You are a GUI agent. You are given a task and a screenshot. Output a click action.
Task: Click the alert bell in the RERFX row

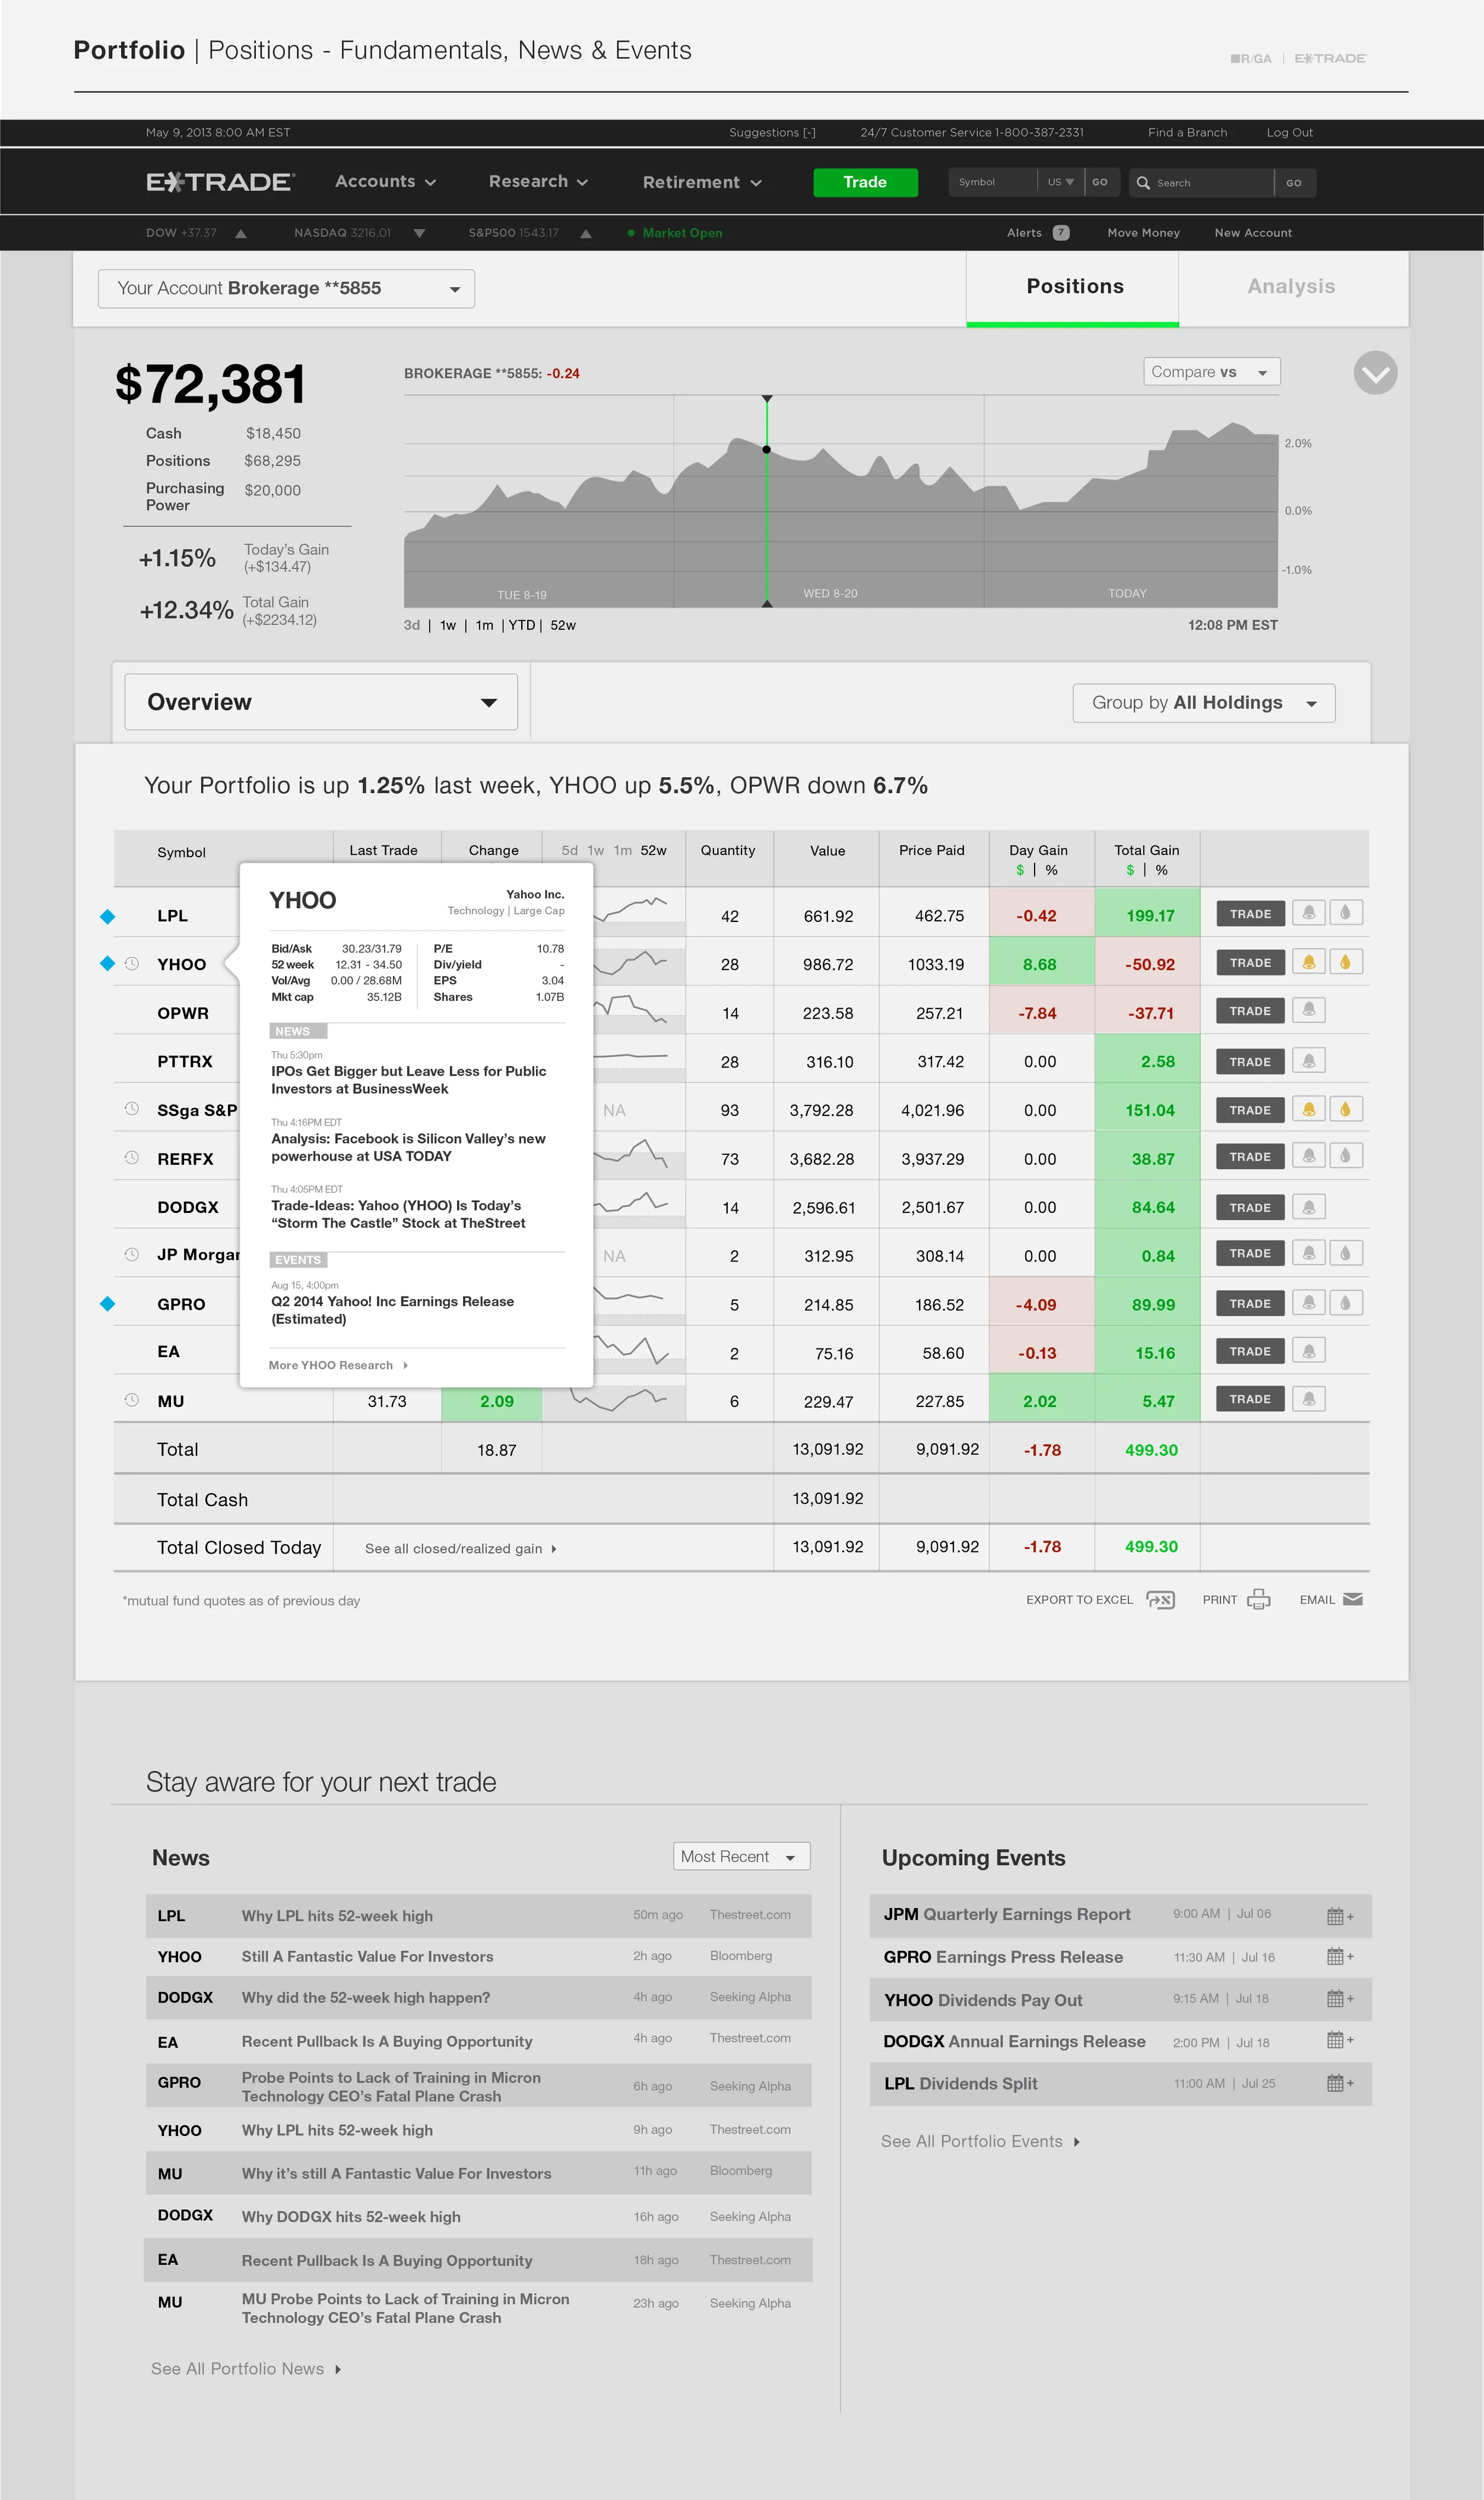coord(1308,1156)
